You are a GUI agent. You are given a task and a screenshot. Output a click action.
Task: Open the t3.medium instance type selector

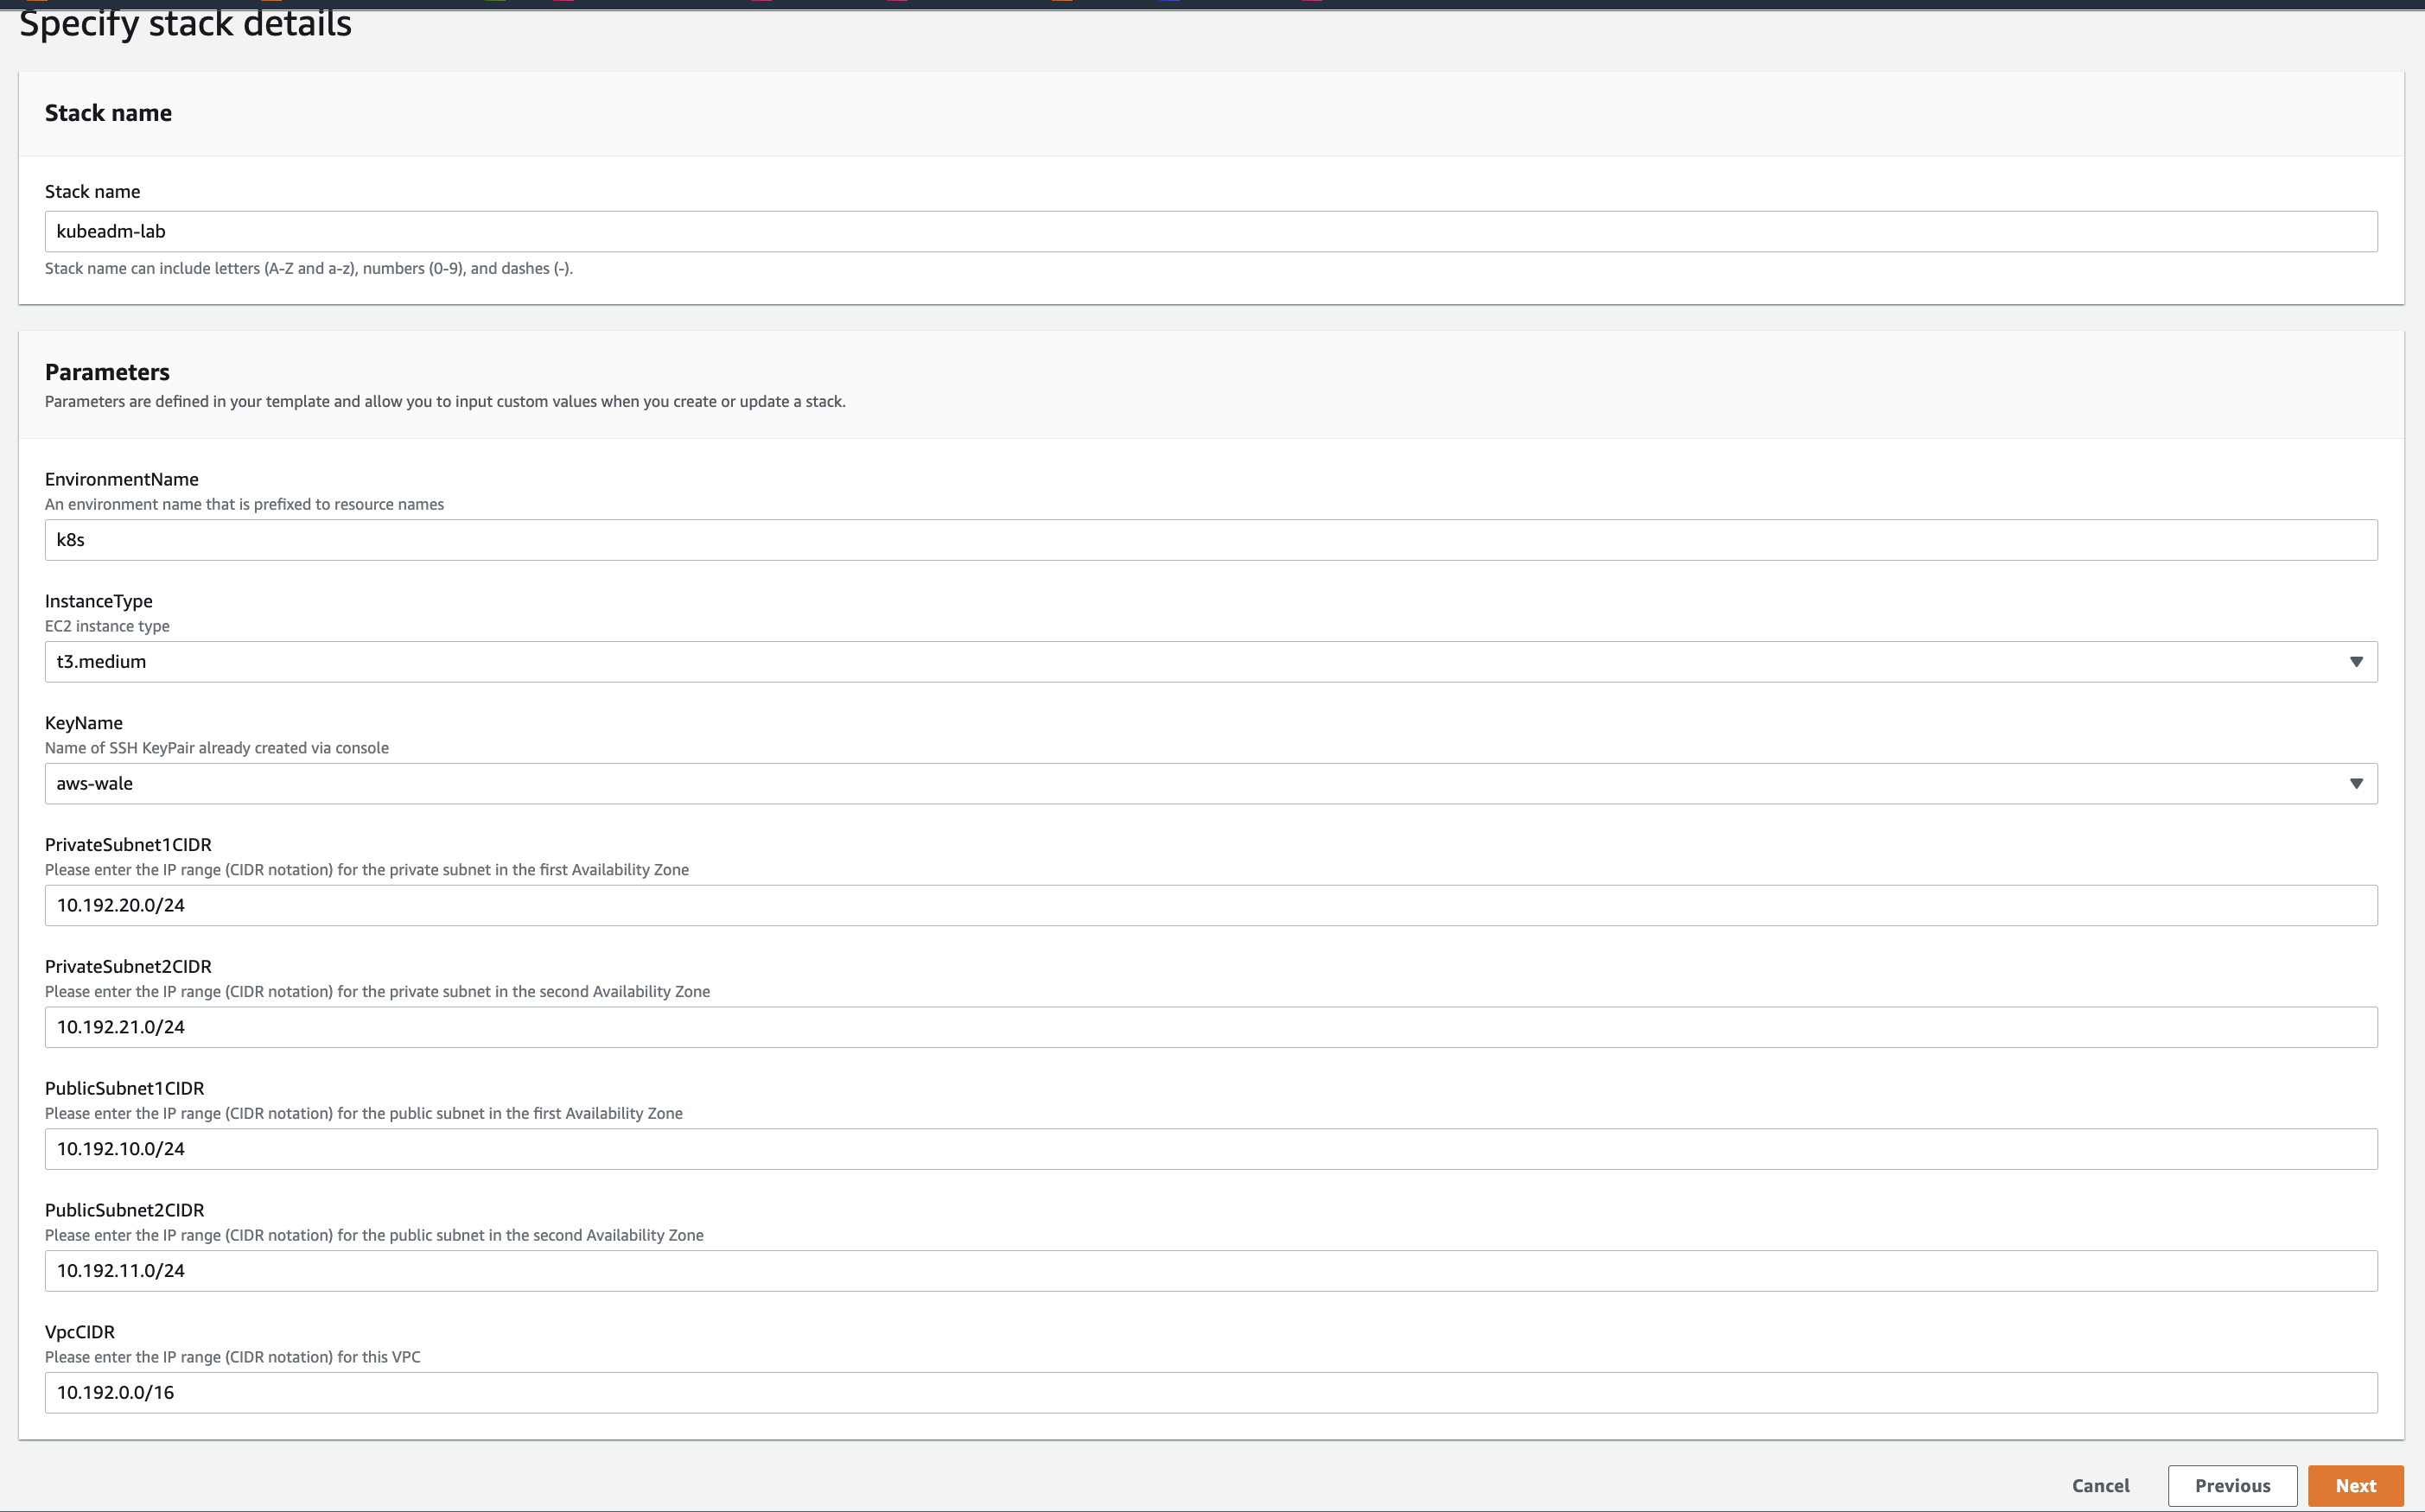pyautogui.click(x=1200, y=662)
